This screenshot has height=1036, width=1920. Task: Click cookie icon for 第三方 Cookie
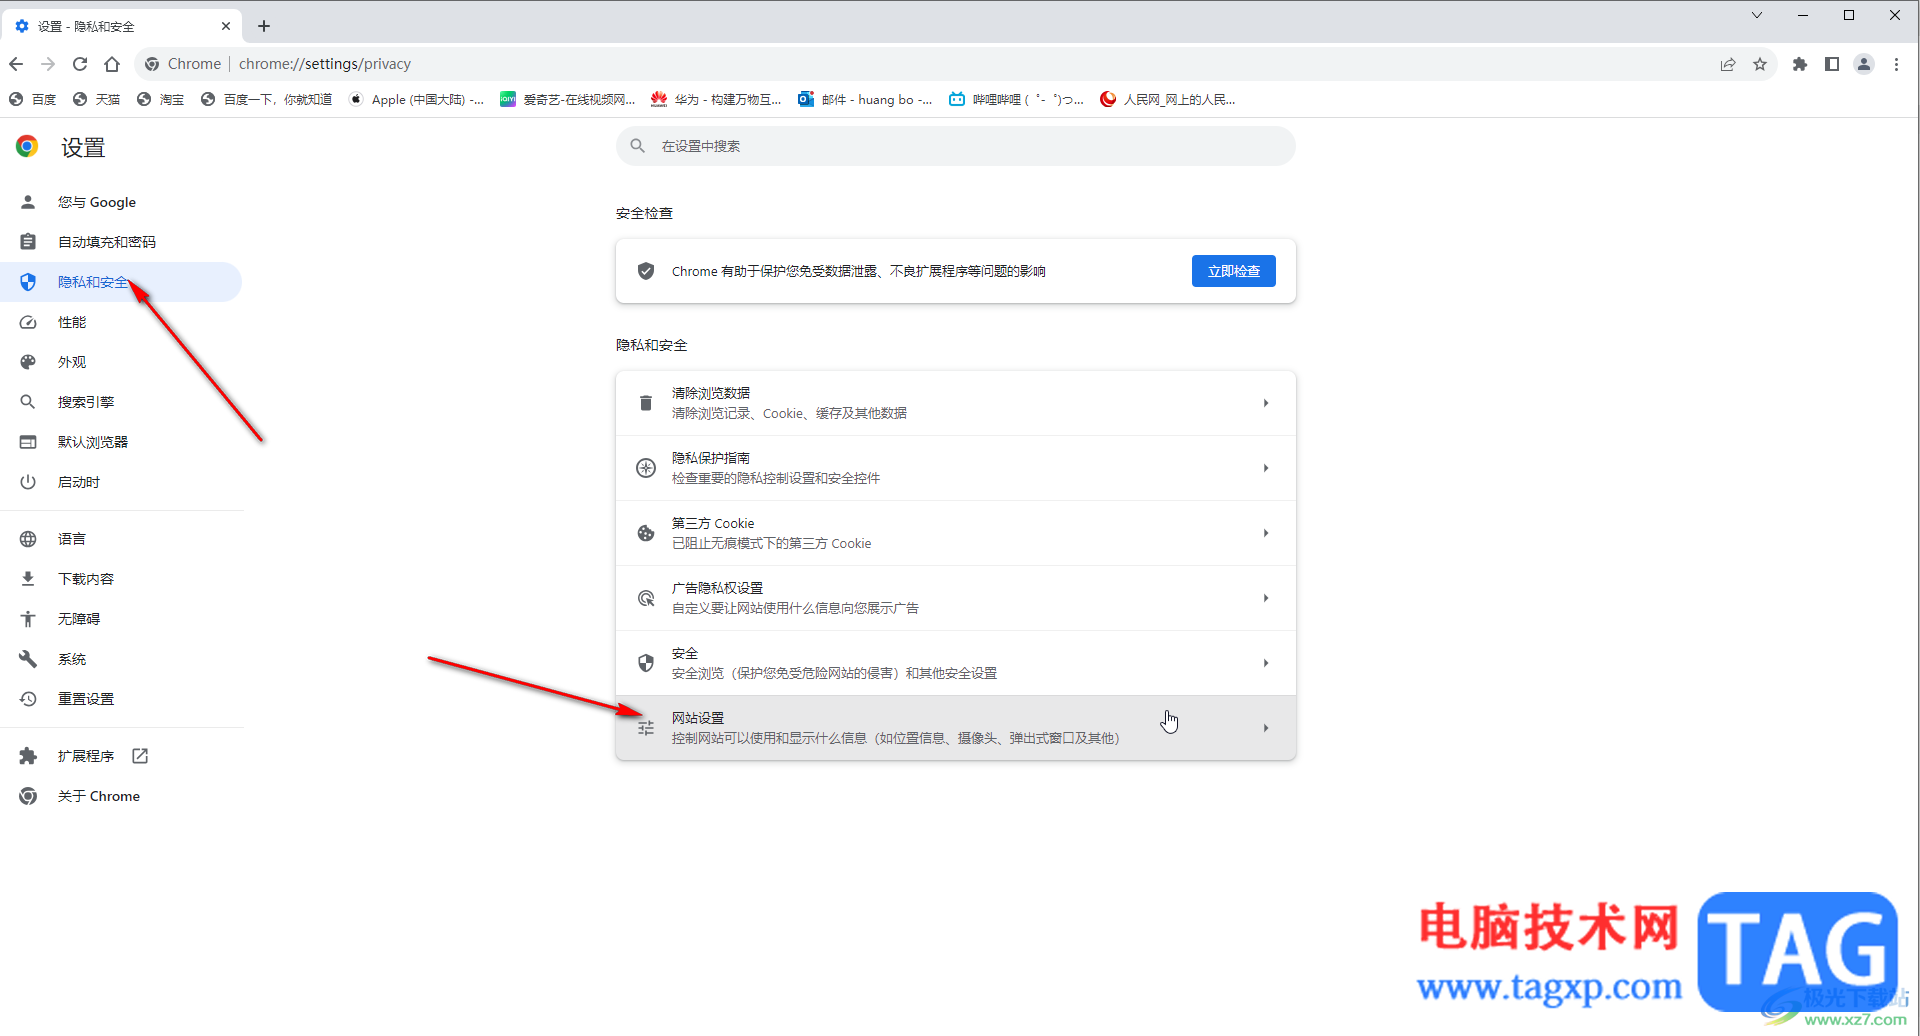(x=646, y=533)
